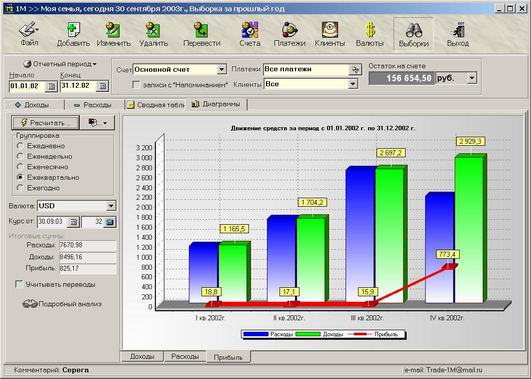Select Ежемесячно grouping option
Viewport: 531px width, 379px height.
[20, 167]
